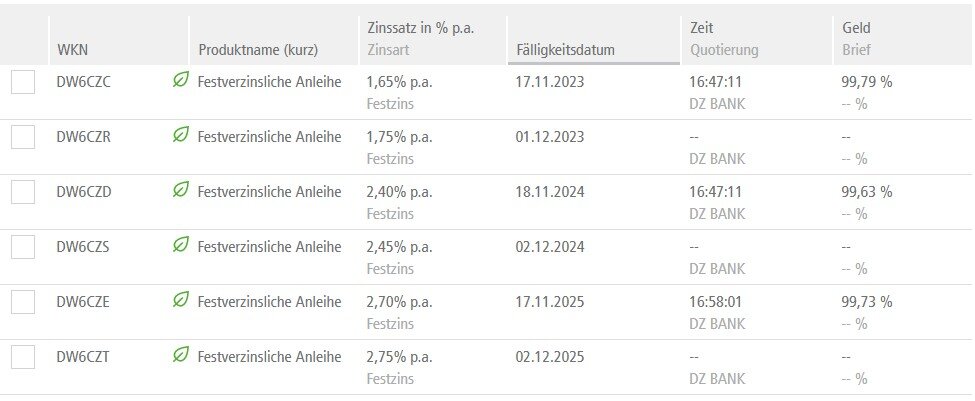The width and height of the screenshot is (975, 401).
Task: Open the WKN link DW6CZT
Action: (83, 356)
